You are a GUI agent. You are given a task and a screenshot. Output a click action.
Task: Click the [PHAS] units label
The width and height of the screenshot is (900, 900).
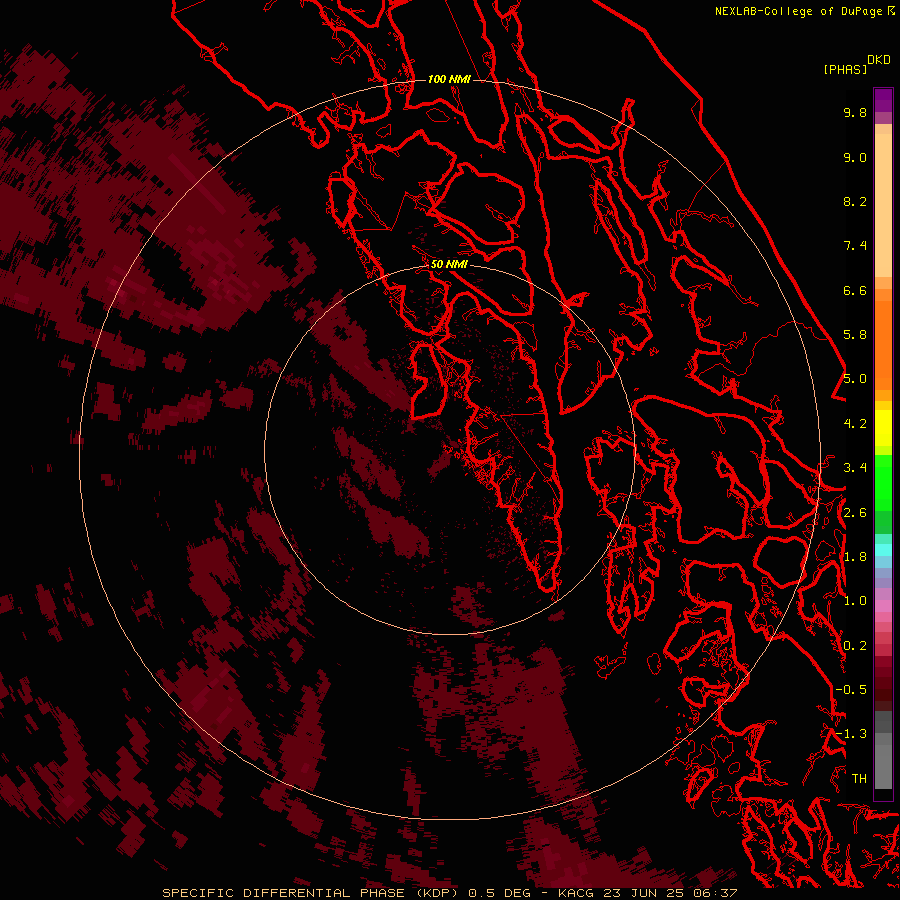pos(845,69)
